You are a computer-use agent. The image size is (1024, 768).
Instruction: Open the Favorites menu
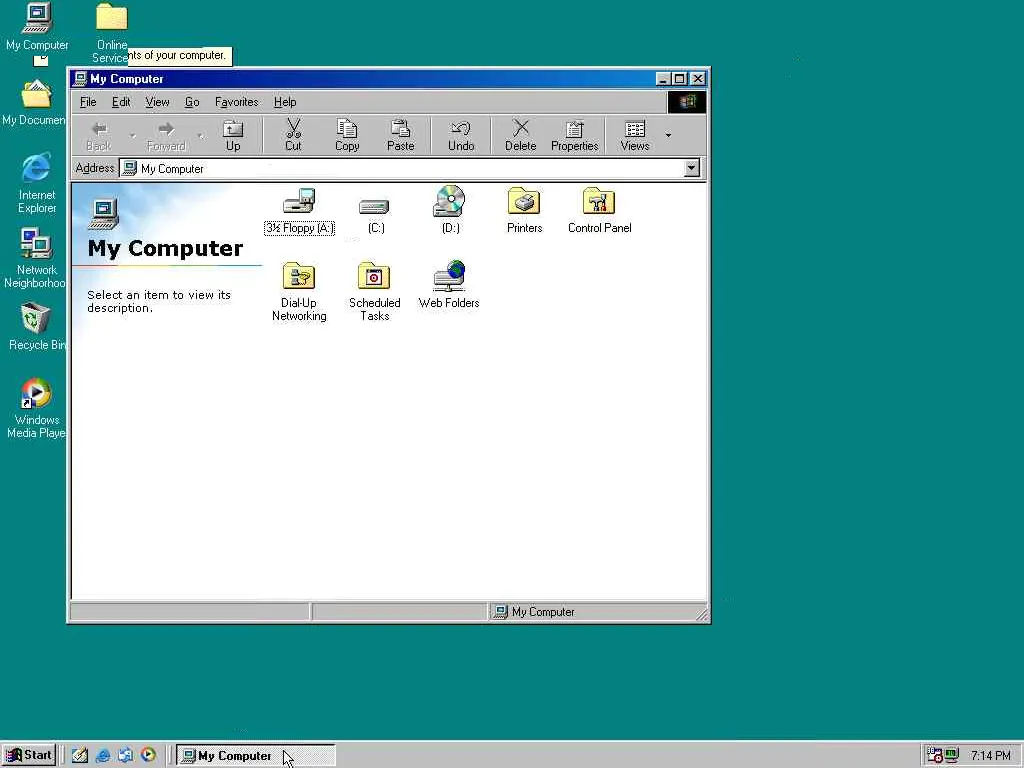[x=236, y=102]
